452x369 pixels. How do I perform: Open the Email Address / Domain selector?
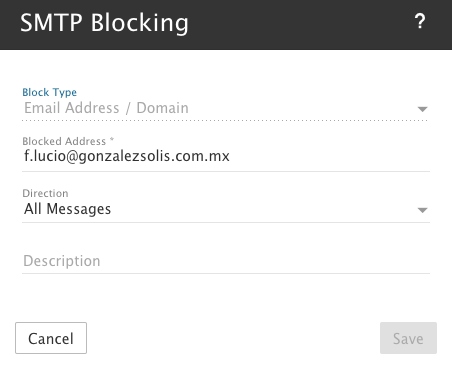[x=226, y=108]
